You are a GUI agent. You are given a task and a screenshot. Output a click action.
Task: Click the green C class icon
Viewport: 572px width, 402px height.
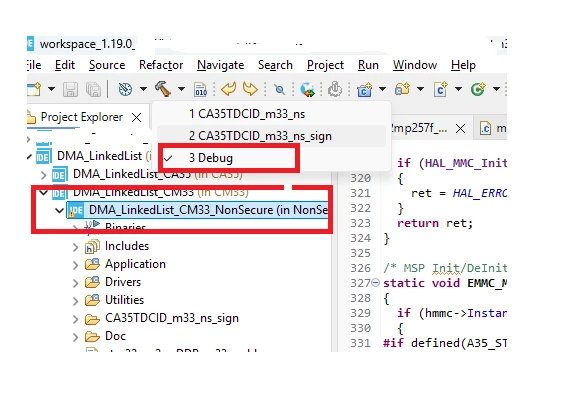478,89
